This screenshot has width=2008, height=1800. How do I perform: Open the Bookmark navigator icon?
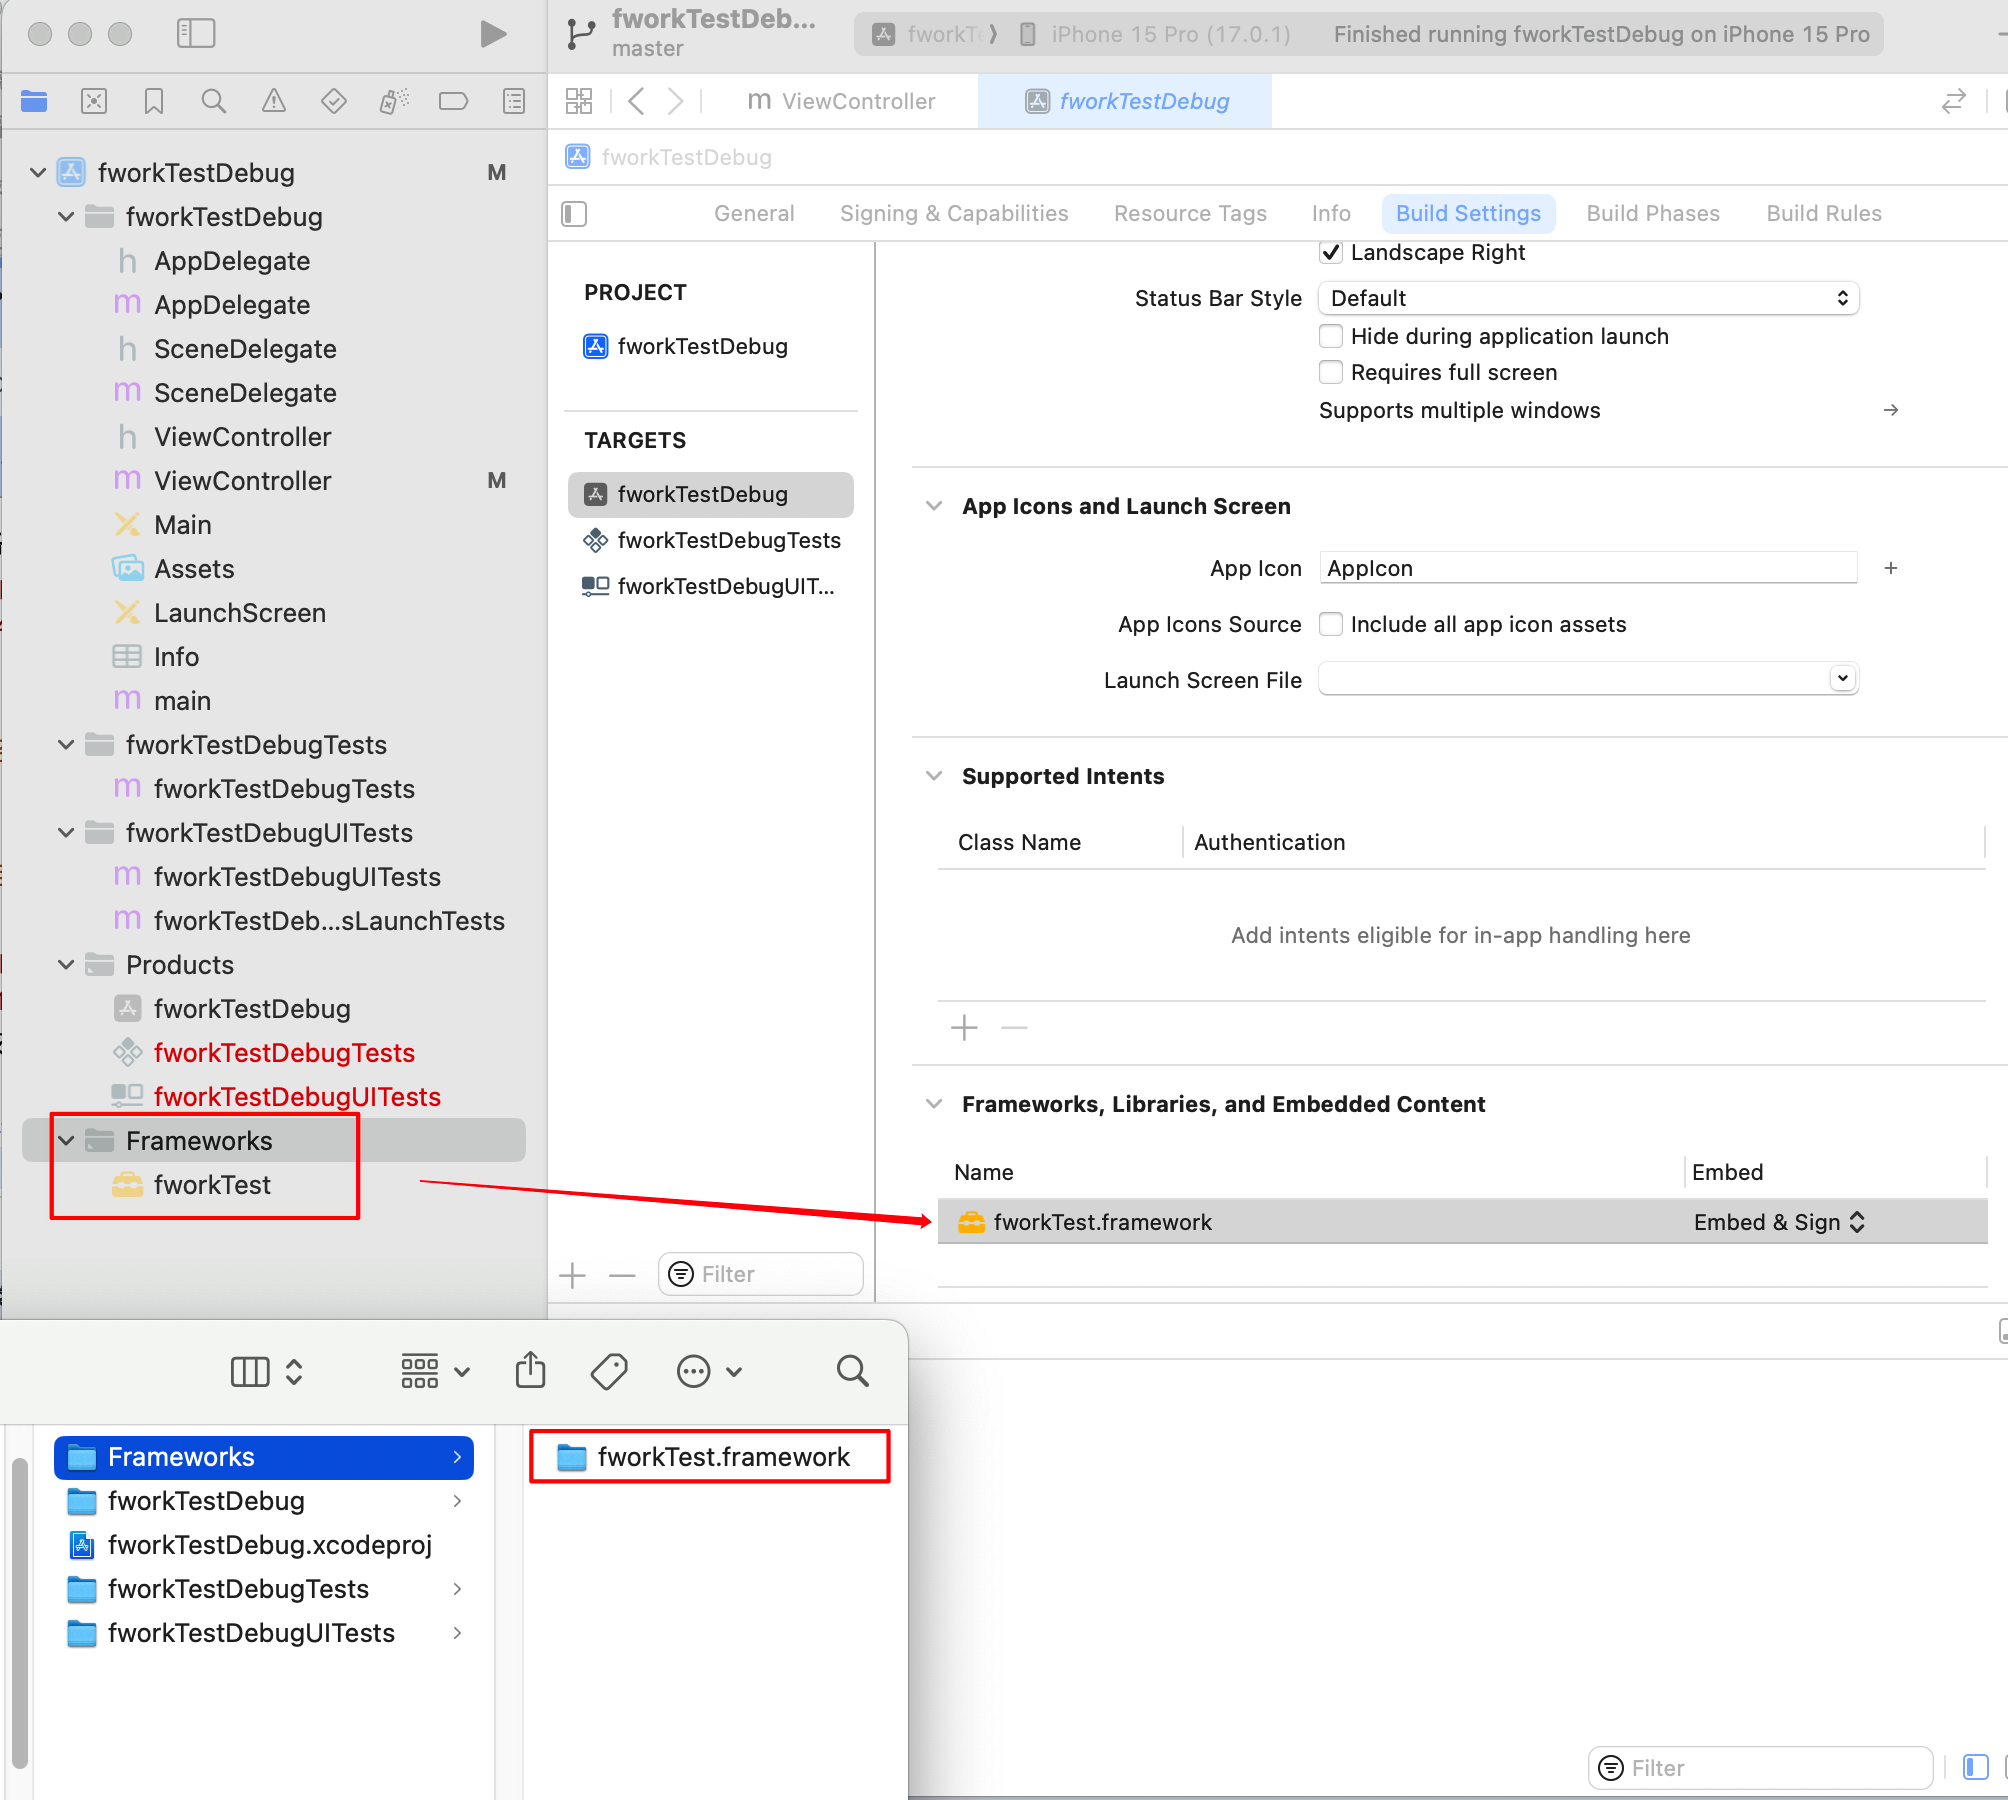click(154, 101)
